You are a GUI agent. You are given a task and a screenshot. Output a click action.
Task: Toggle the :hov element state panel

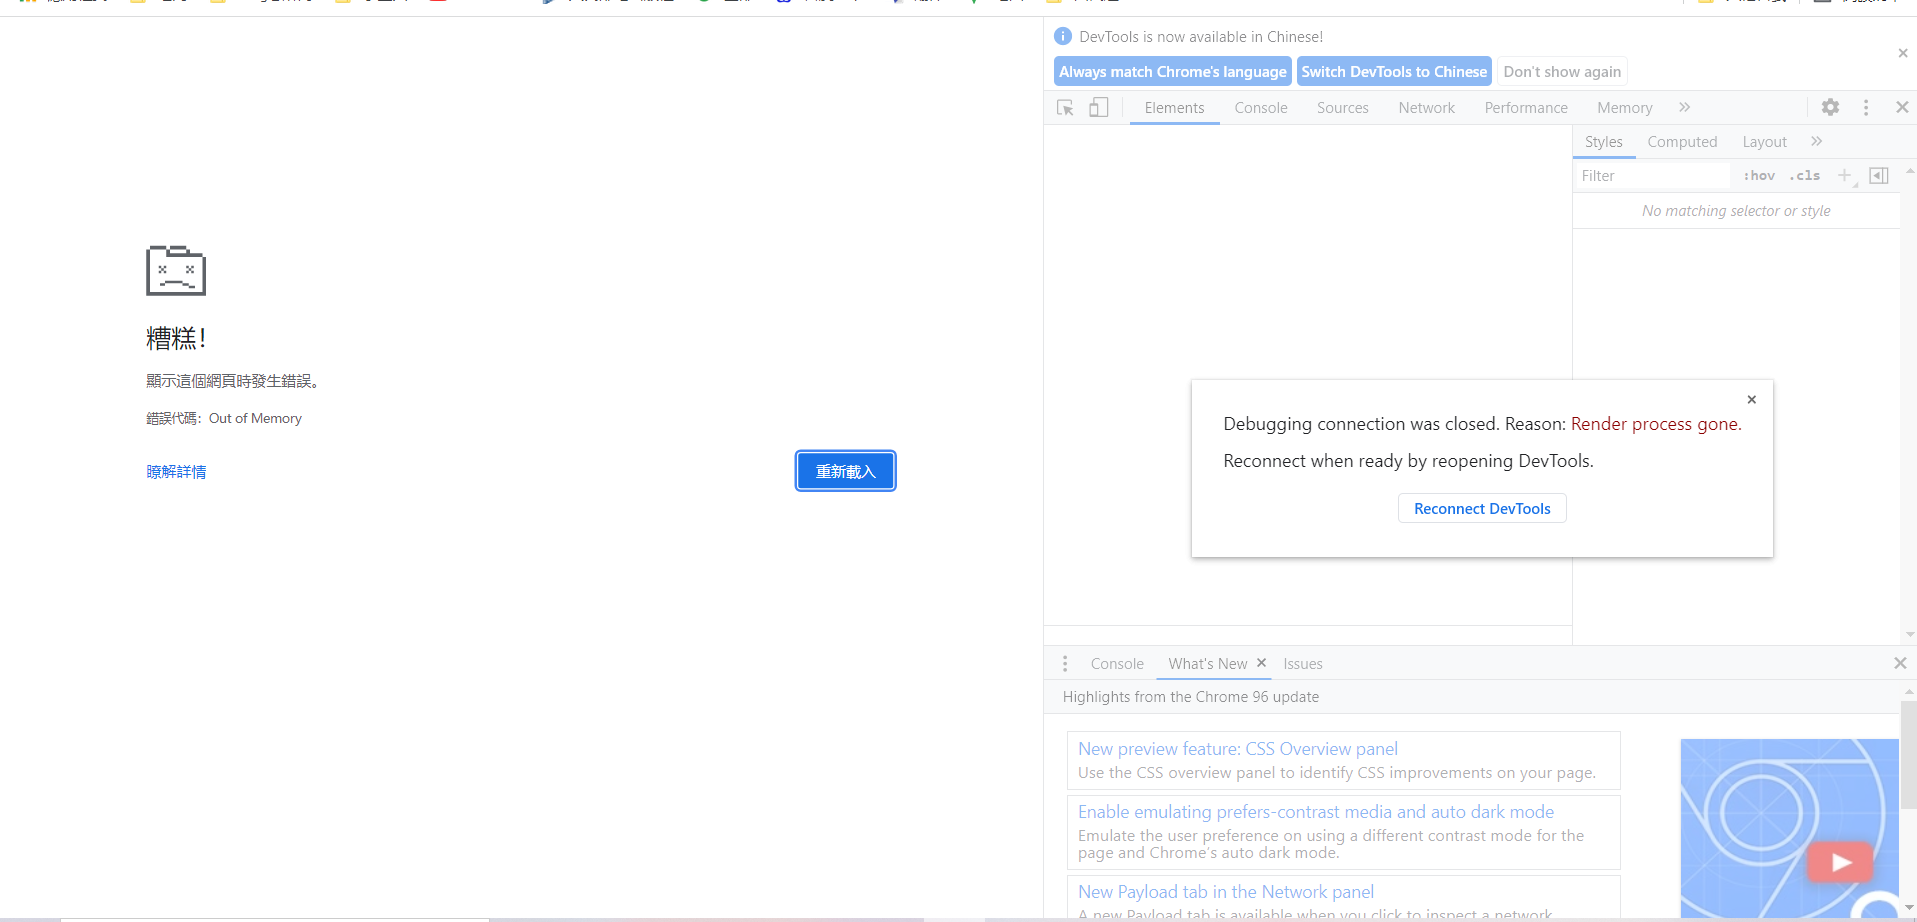click(x=1759, y=175)
